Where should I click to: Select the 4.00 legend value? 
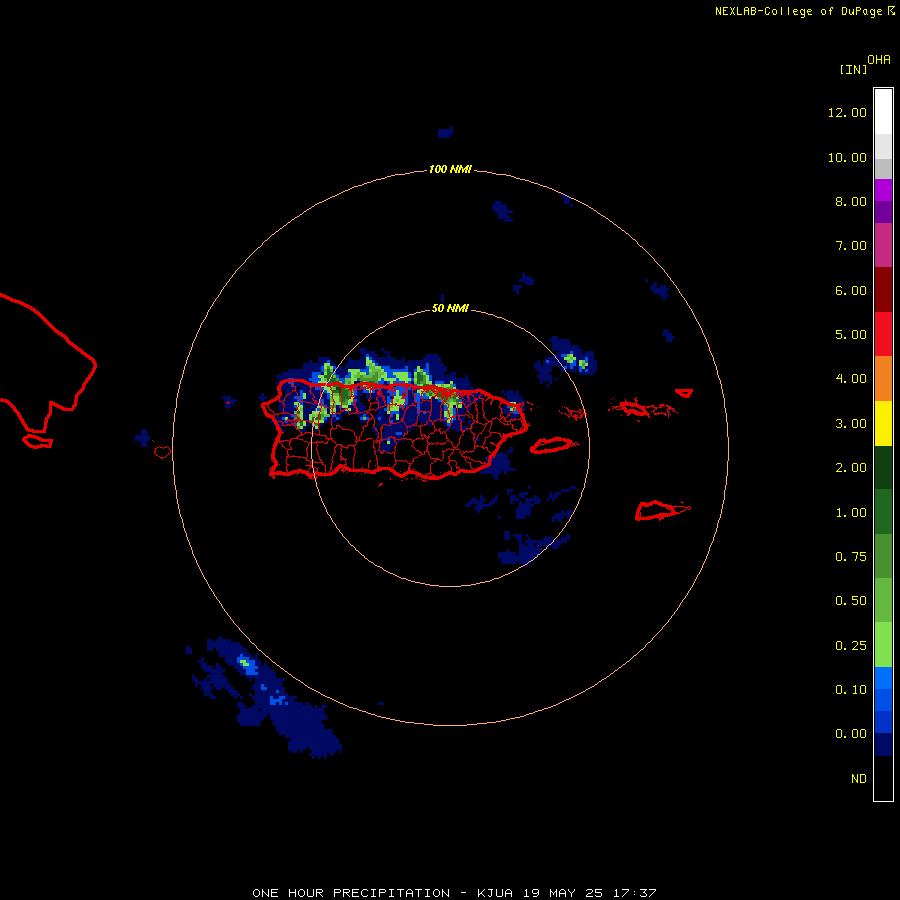pos(851,379)
